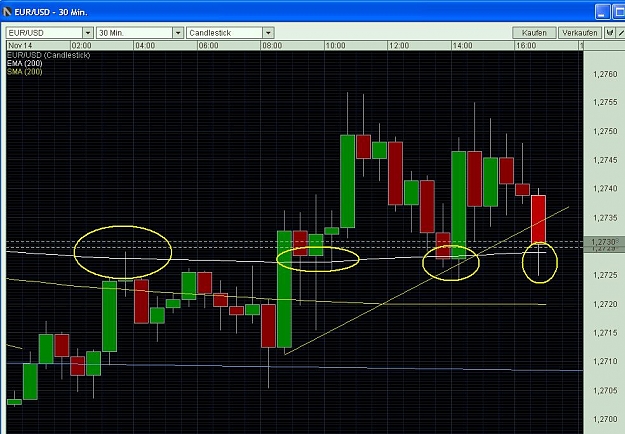Select the EUR/USD (Candlestick) legend entry
Screen dimensions: 625x434
point(49,55)
